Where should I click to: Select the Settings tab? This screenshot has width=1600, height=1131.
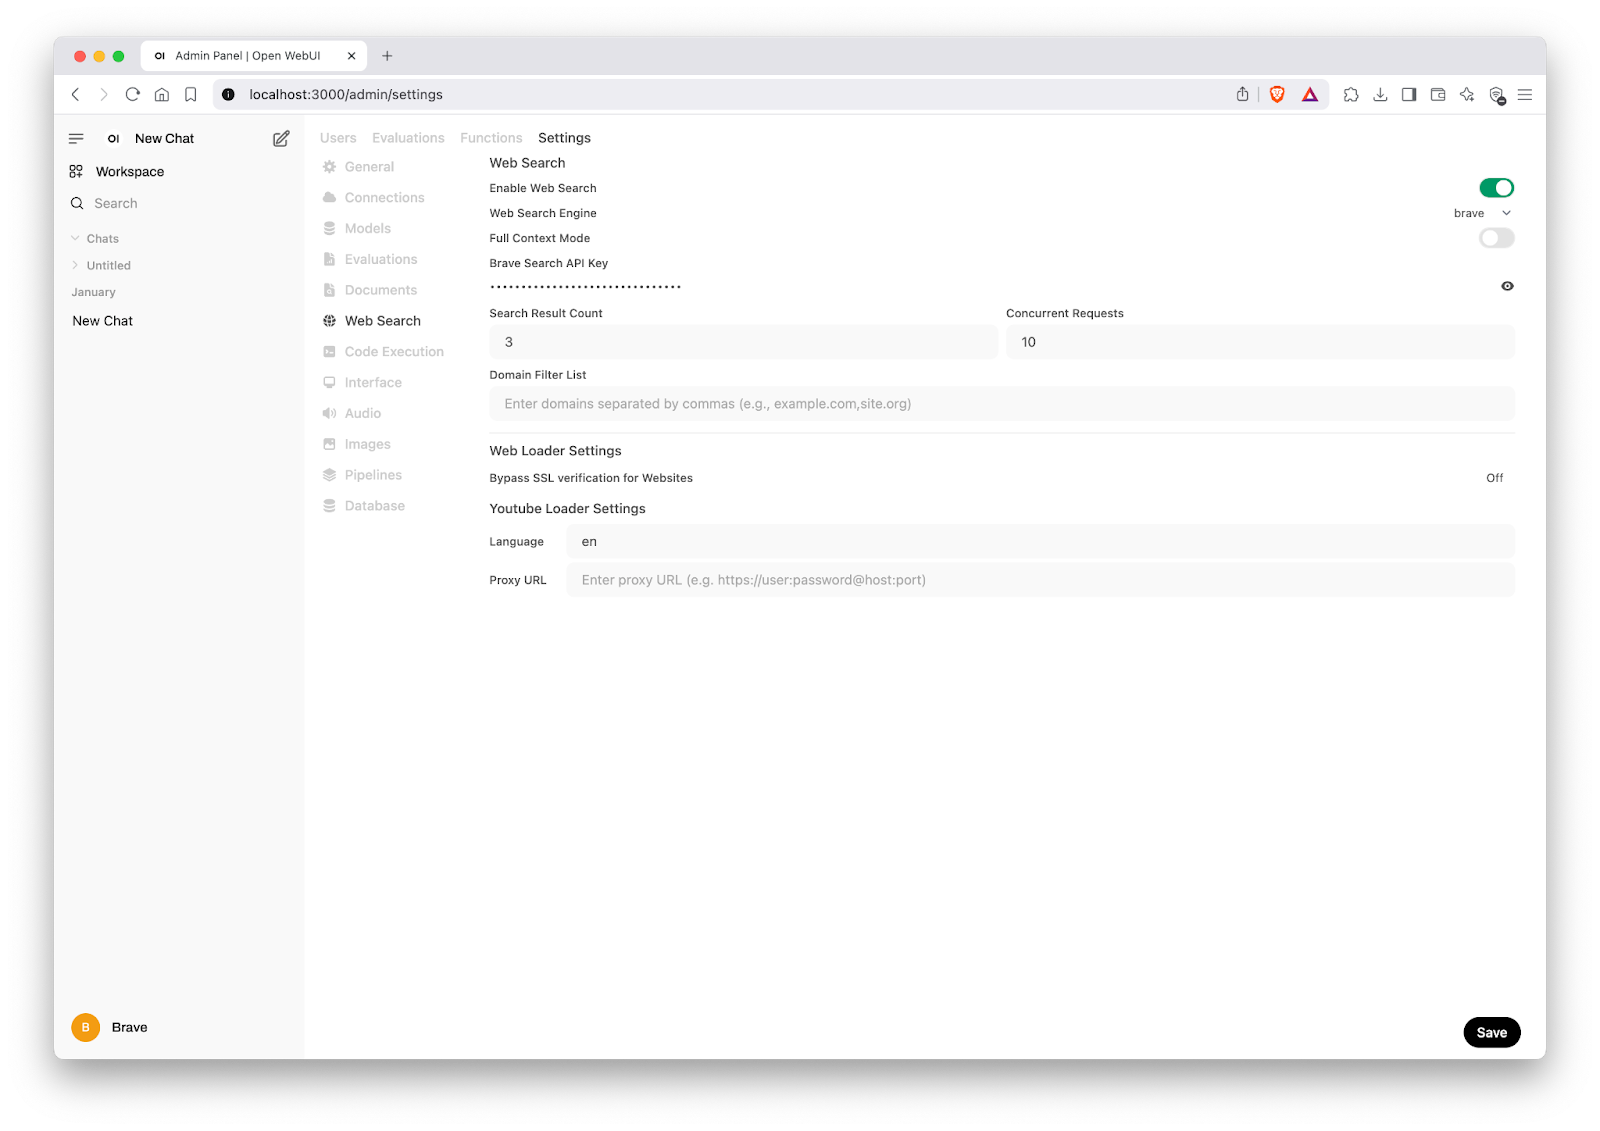[x=564, y=138]
